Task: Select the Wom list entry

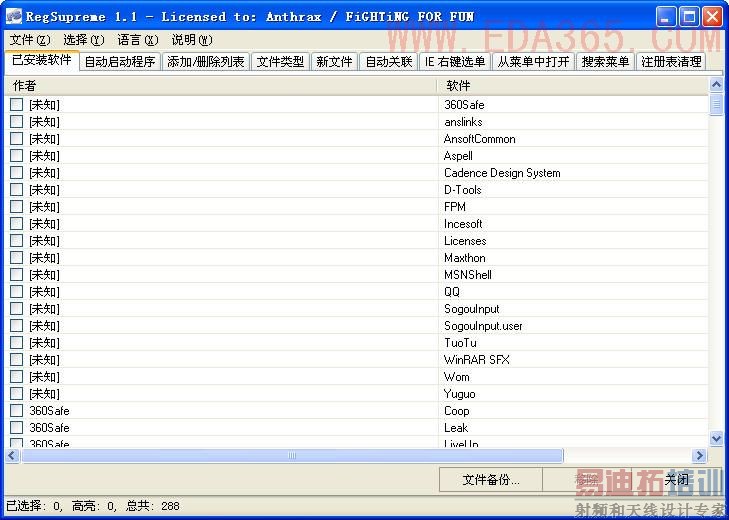Action: pos(457,377)
